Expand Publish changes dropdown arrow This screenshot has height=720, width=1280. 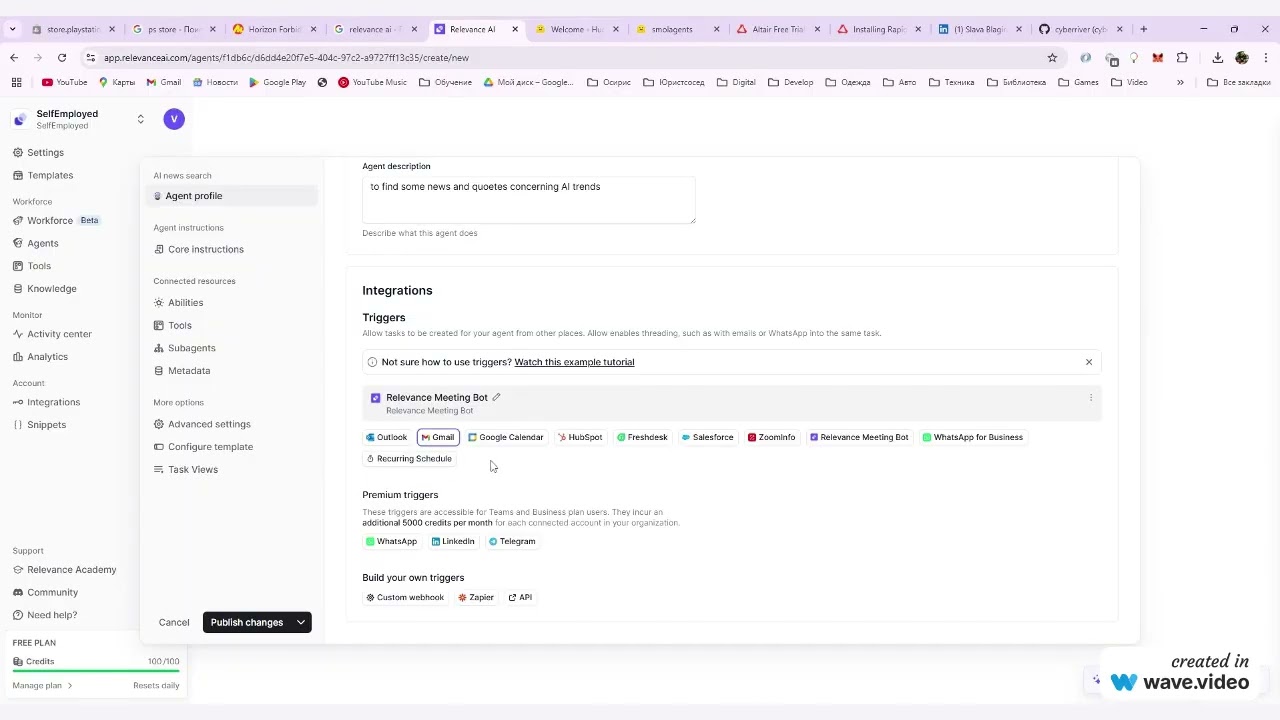(x=301, y=622)
